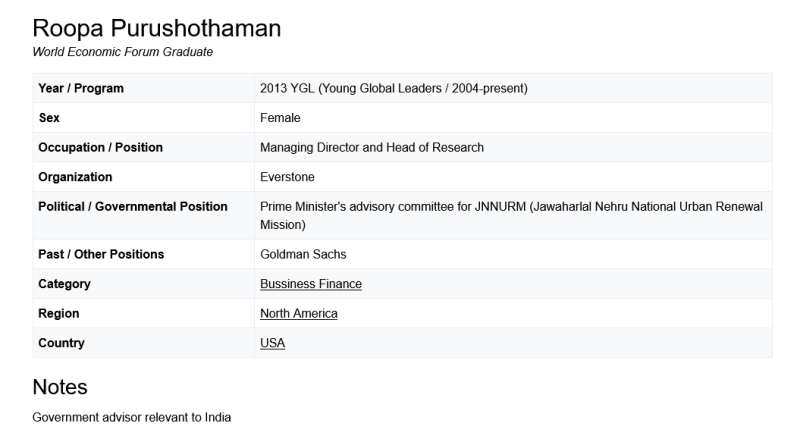The height and width of the screenshot is (442, 800).
Task: Click the World Economic Forum Graduate subtitle
Action: tap(122, 52)
